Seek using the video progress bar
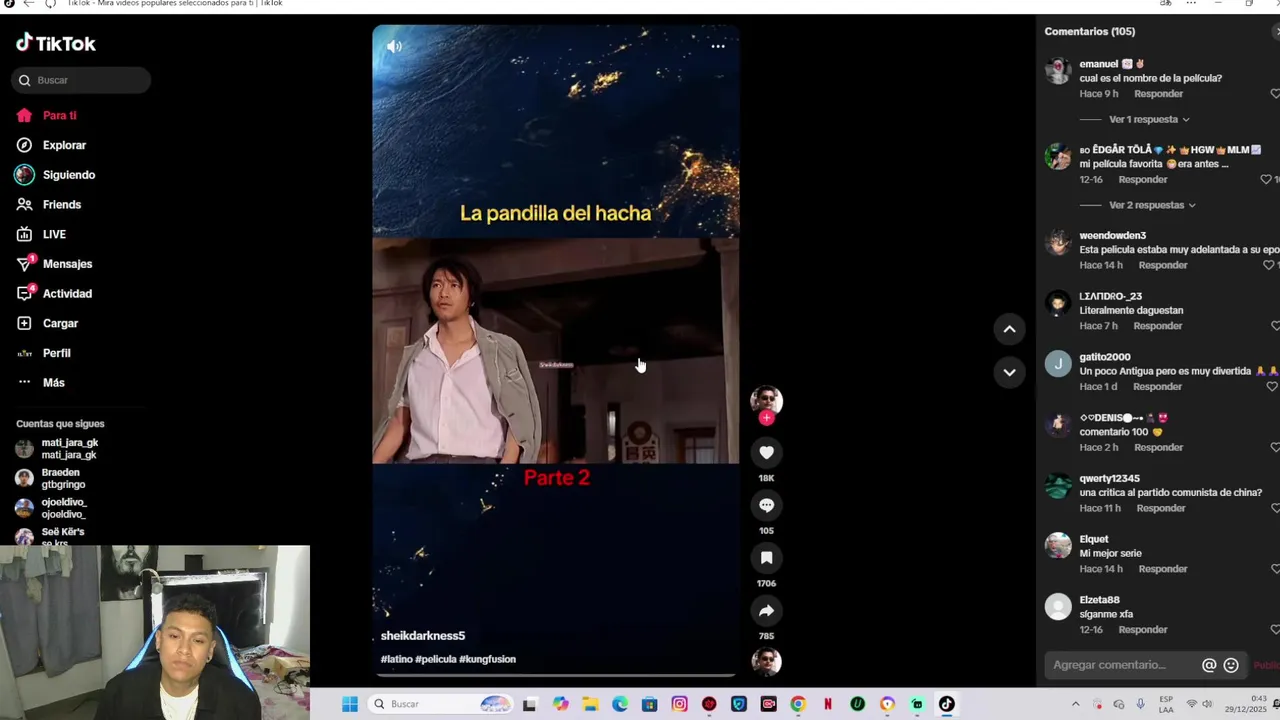 [x=556, y=675]
